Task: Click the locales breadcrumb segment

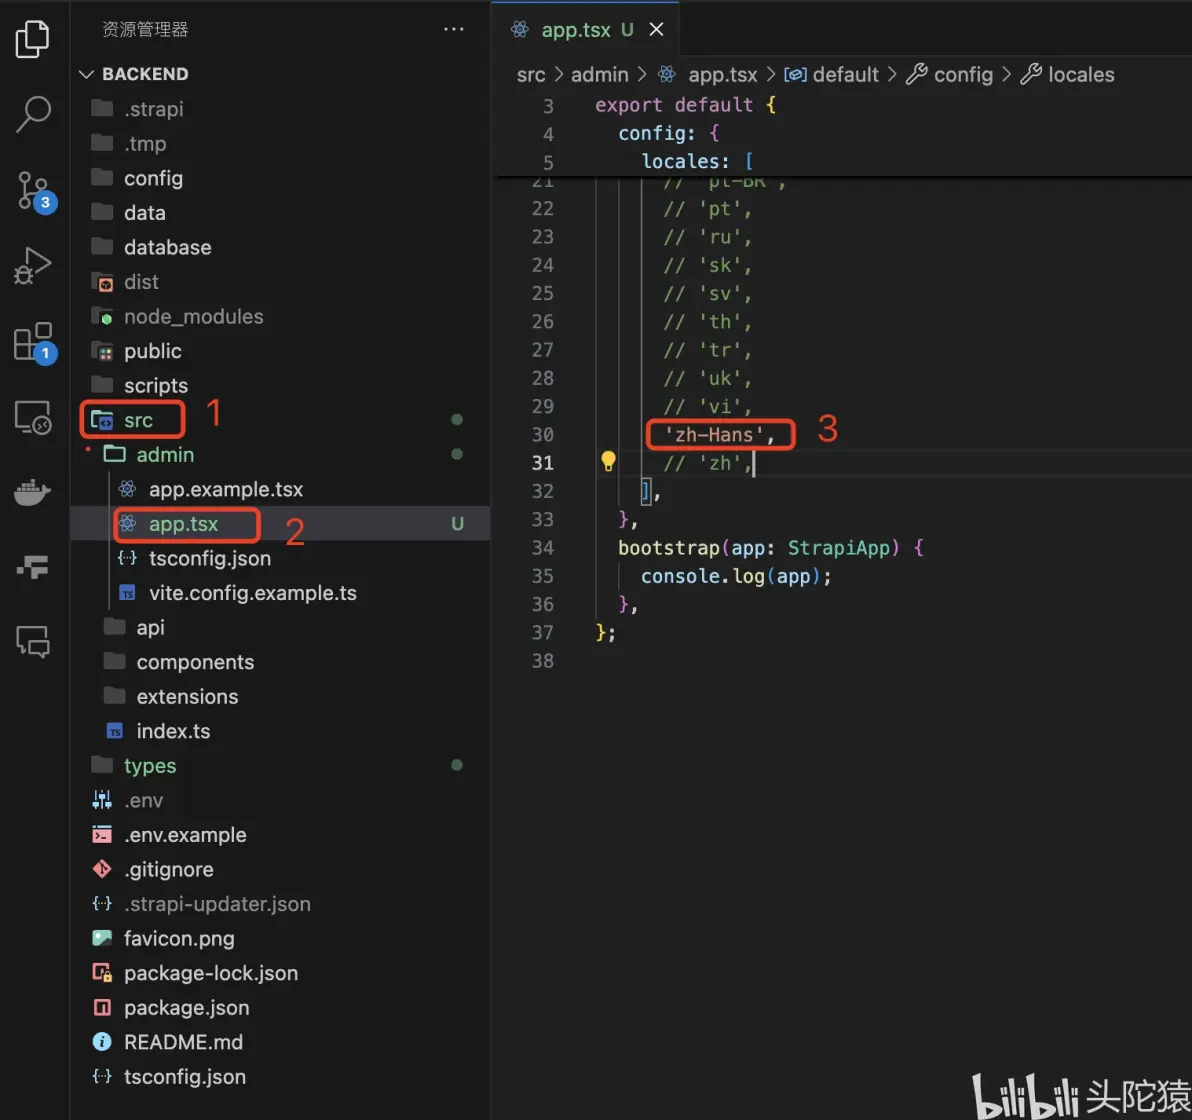Action: (1080, 75)
